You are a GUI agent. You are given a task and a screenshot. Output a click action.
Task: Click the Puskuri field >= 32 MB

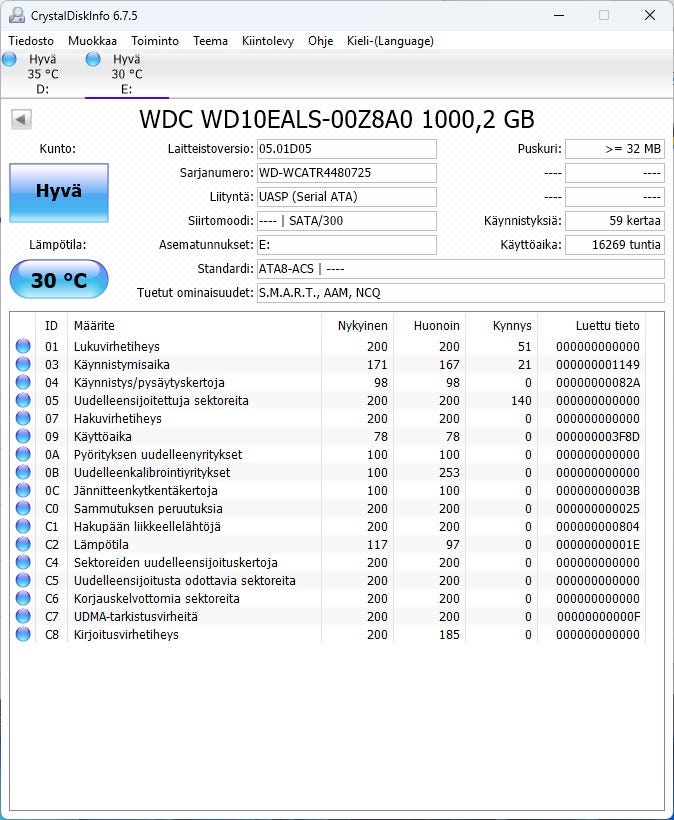[615, 149]
